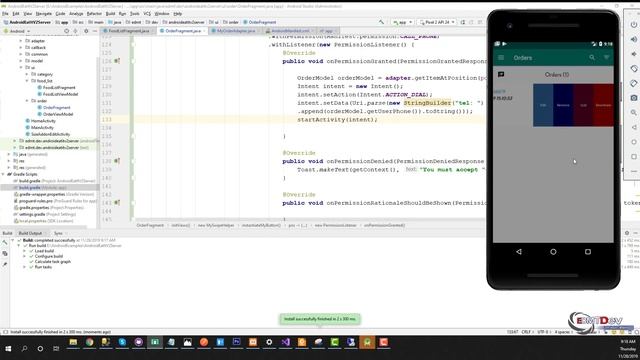Switch to the FoodListFragment.java tab
The height and width of the screenshot is (360, 640).
point(128,31)
